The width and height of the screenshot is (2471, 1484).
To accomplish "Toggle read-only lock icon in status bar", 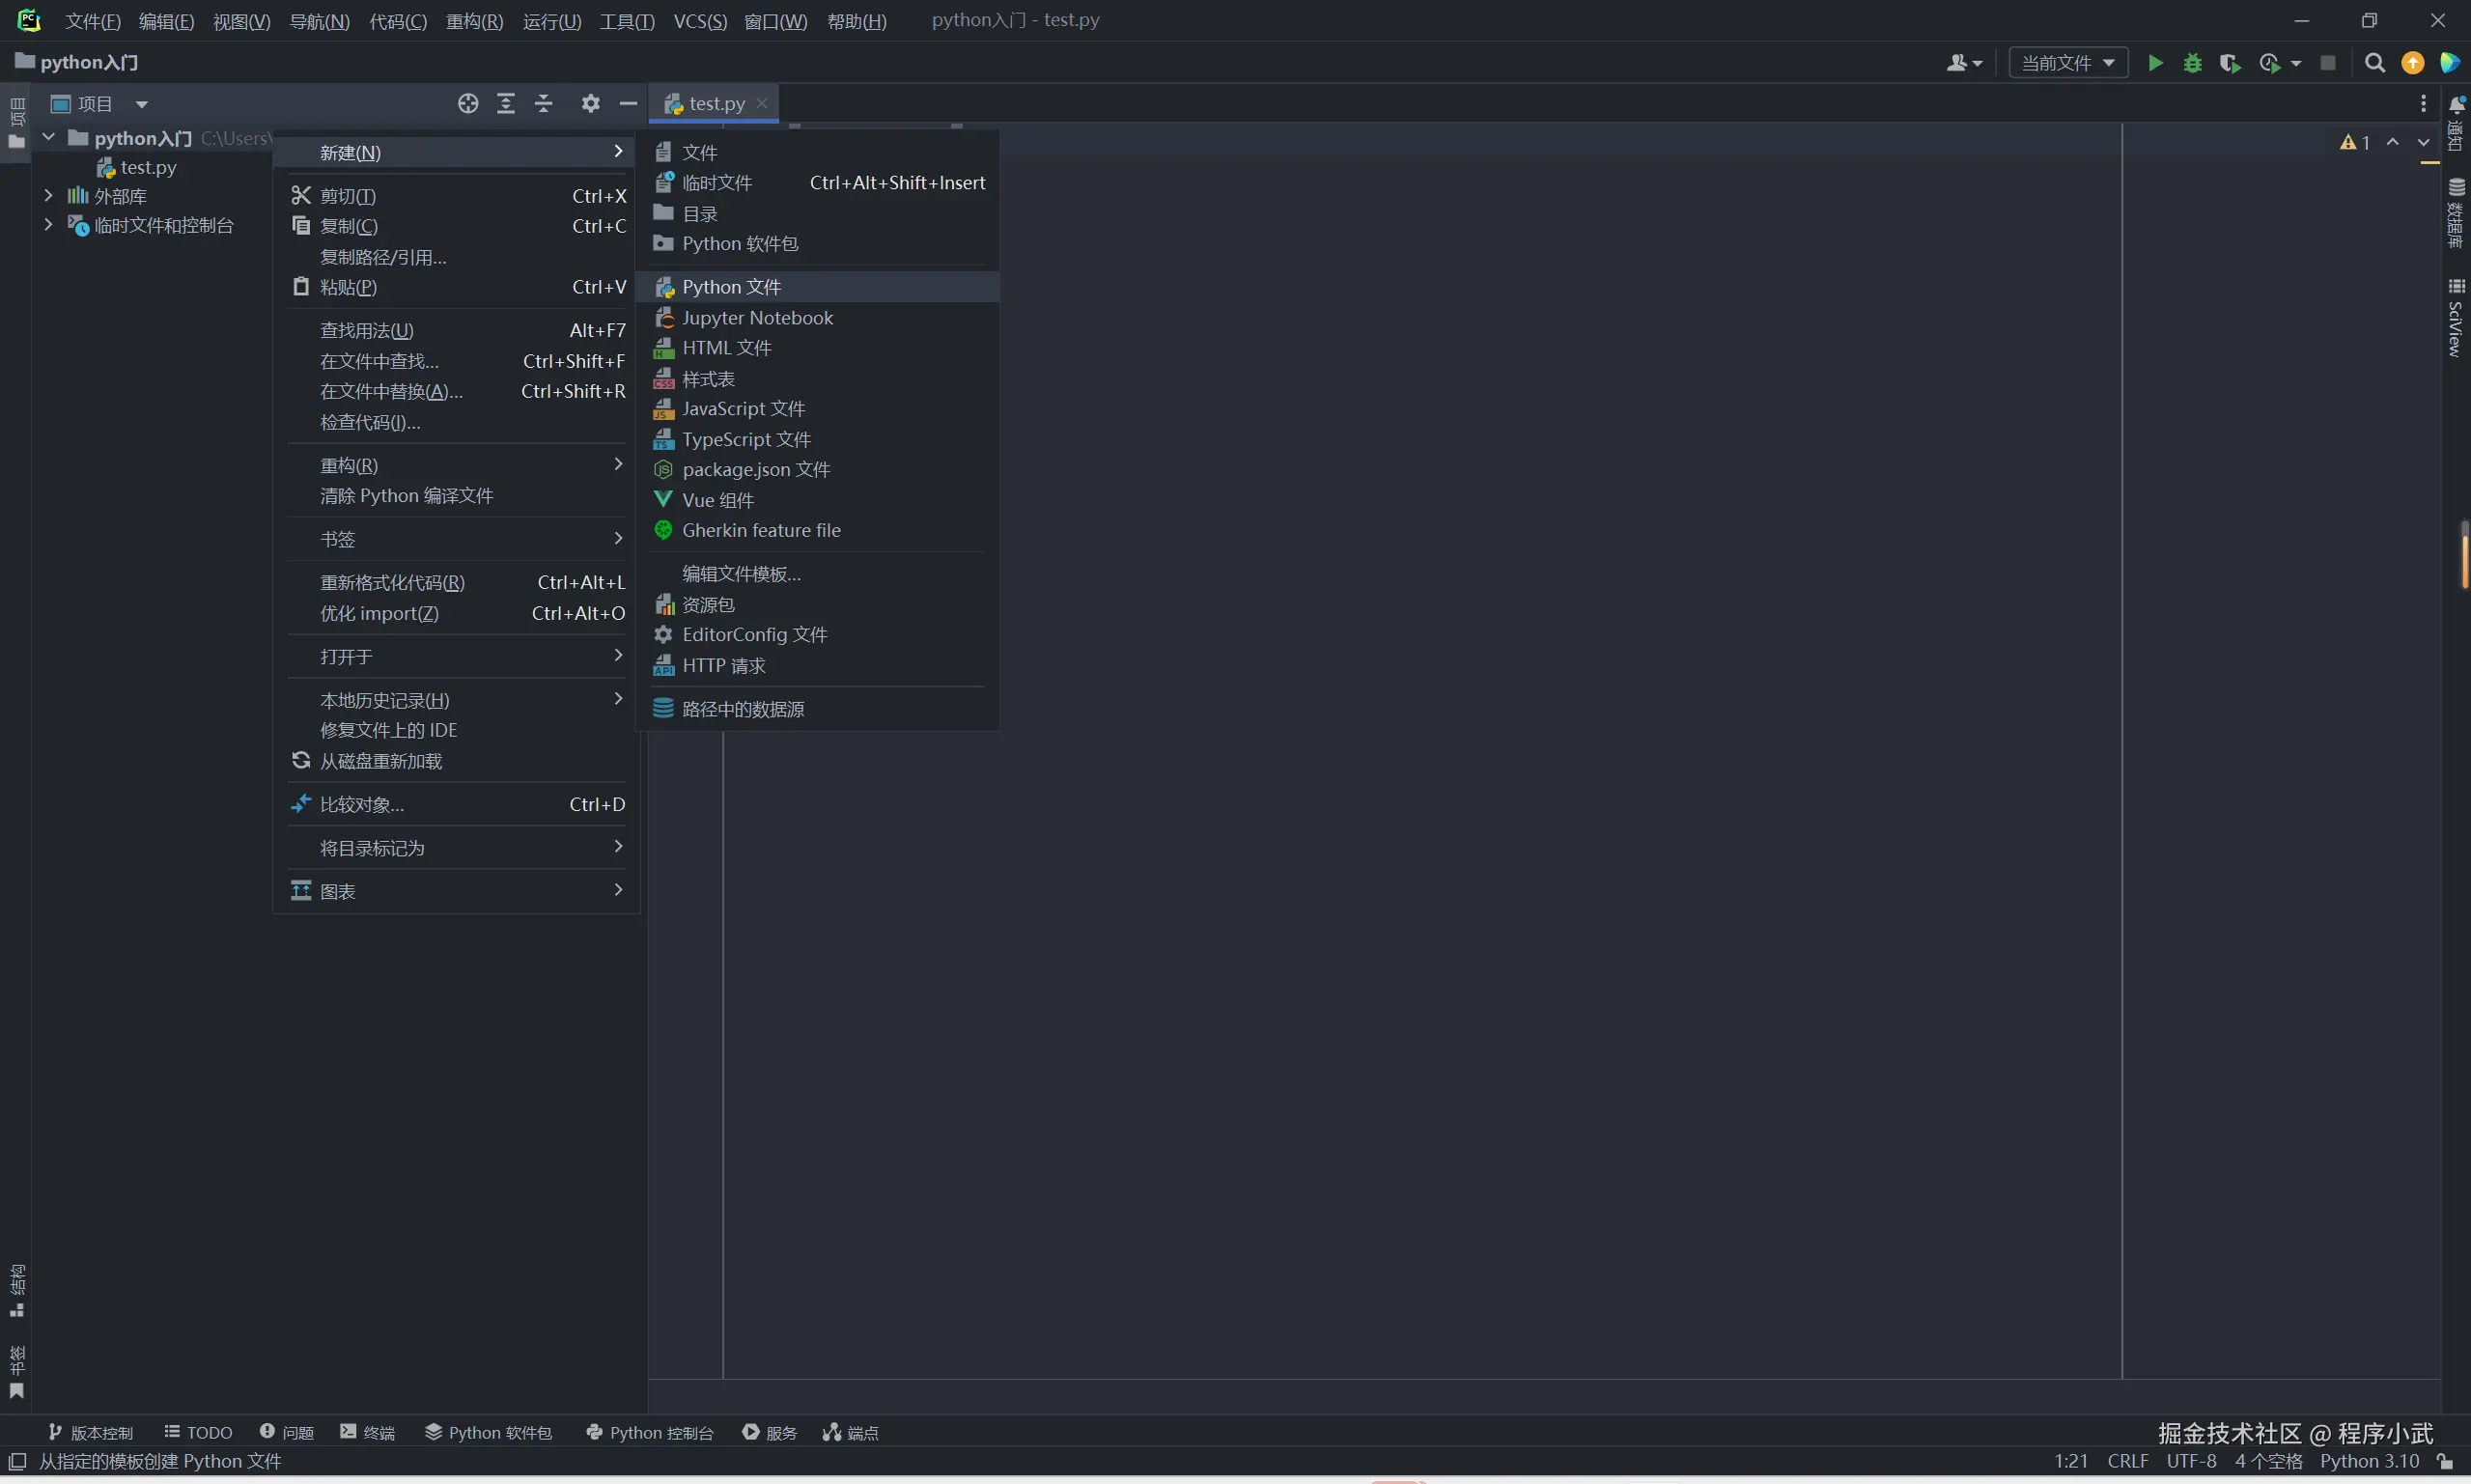I will 2444,1461.
